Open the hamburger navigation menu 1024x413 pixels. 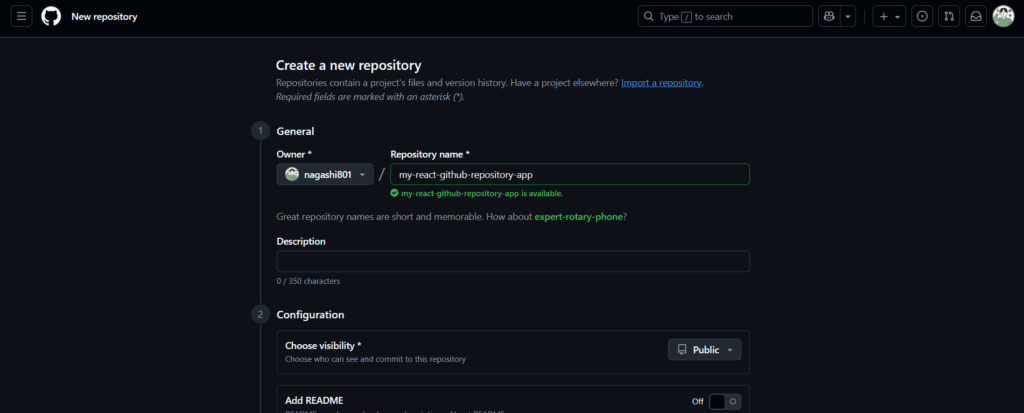coord(22,17)
